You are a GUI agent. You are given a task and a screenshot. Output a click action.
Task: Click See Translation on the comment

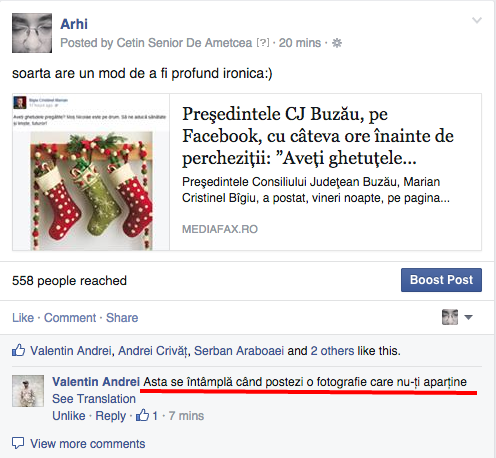coord(94,399)
